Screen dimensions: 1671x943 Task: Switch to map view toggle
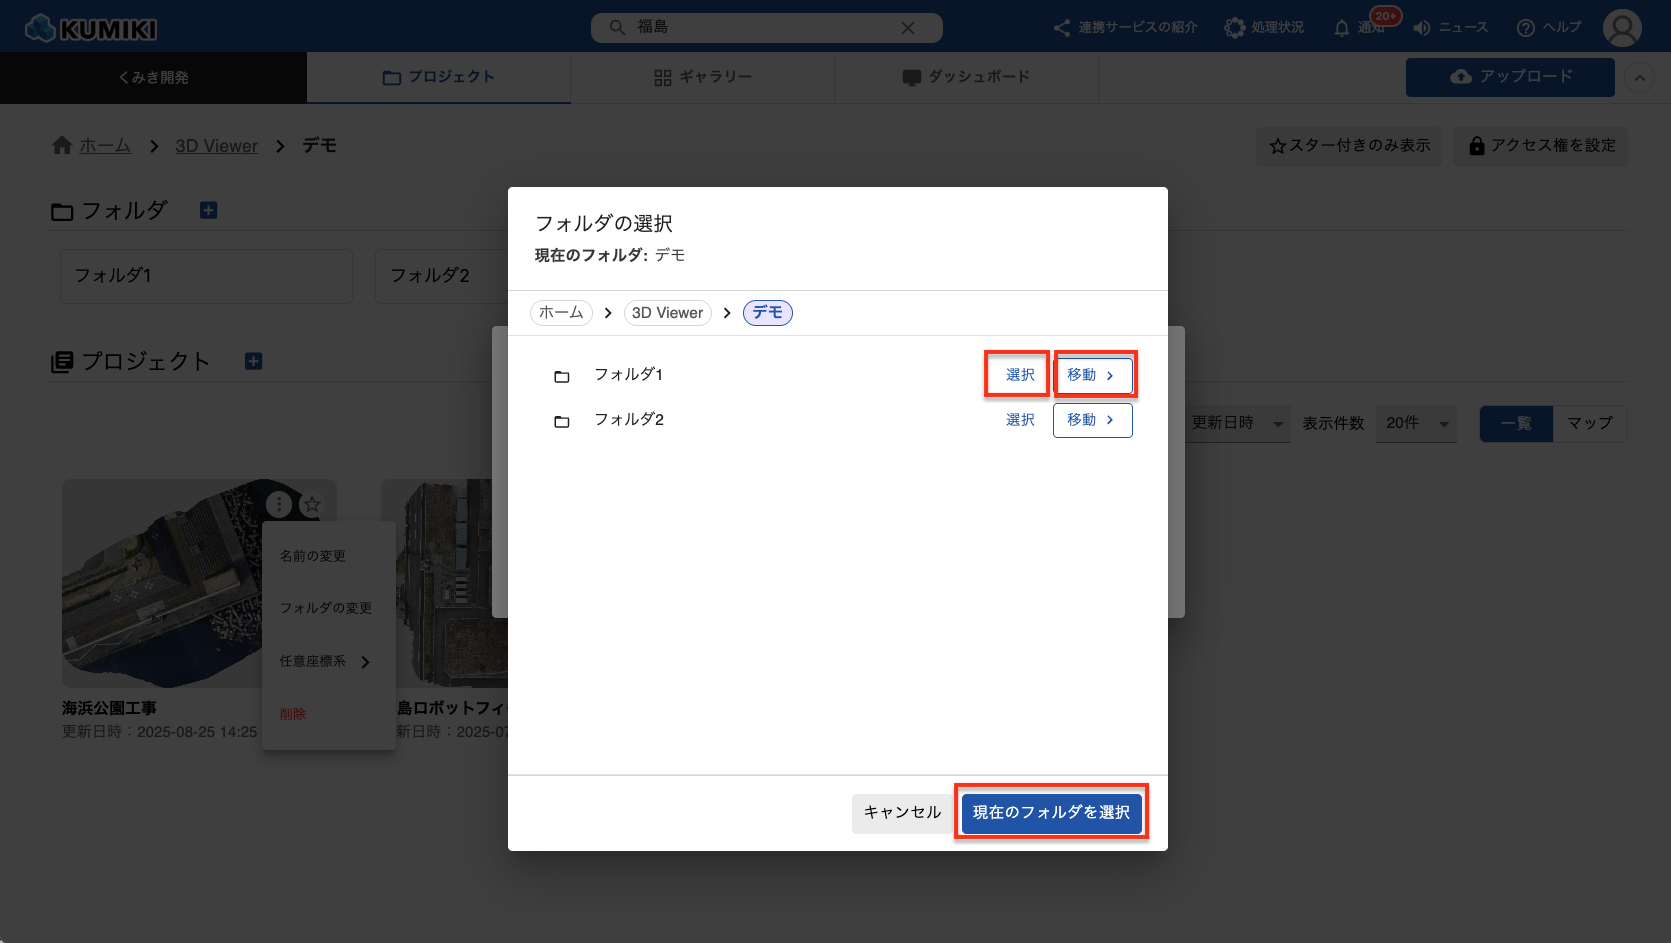(1589, 423)
